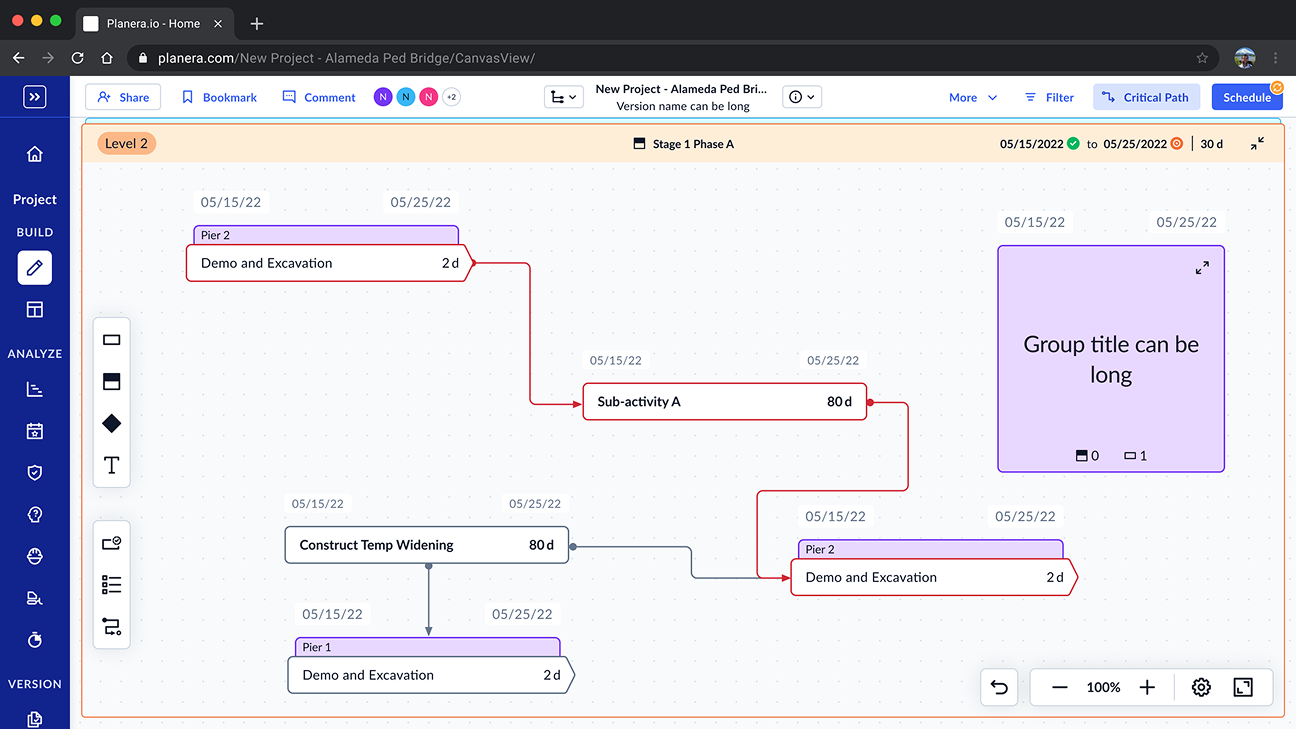Open canvas settings gear
This screenshot has height=729, width=1296.
coord(1201,687)
